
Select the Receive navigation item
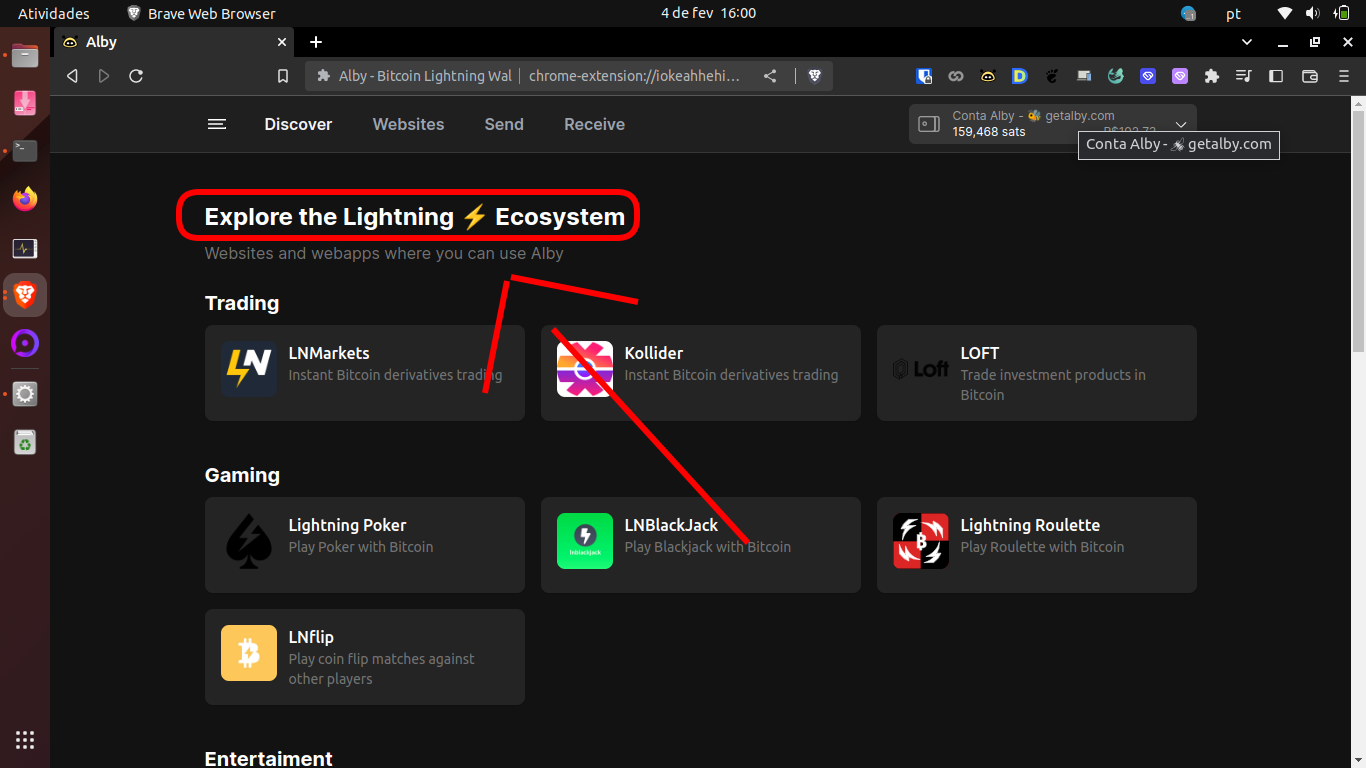coord(594,124)
